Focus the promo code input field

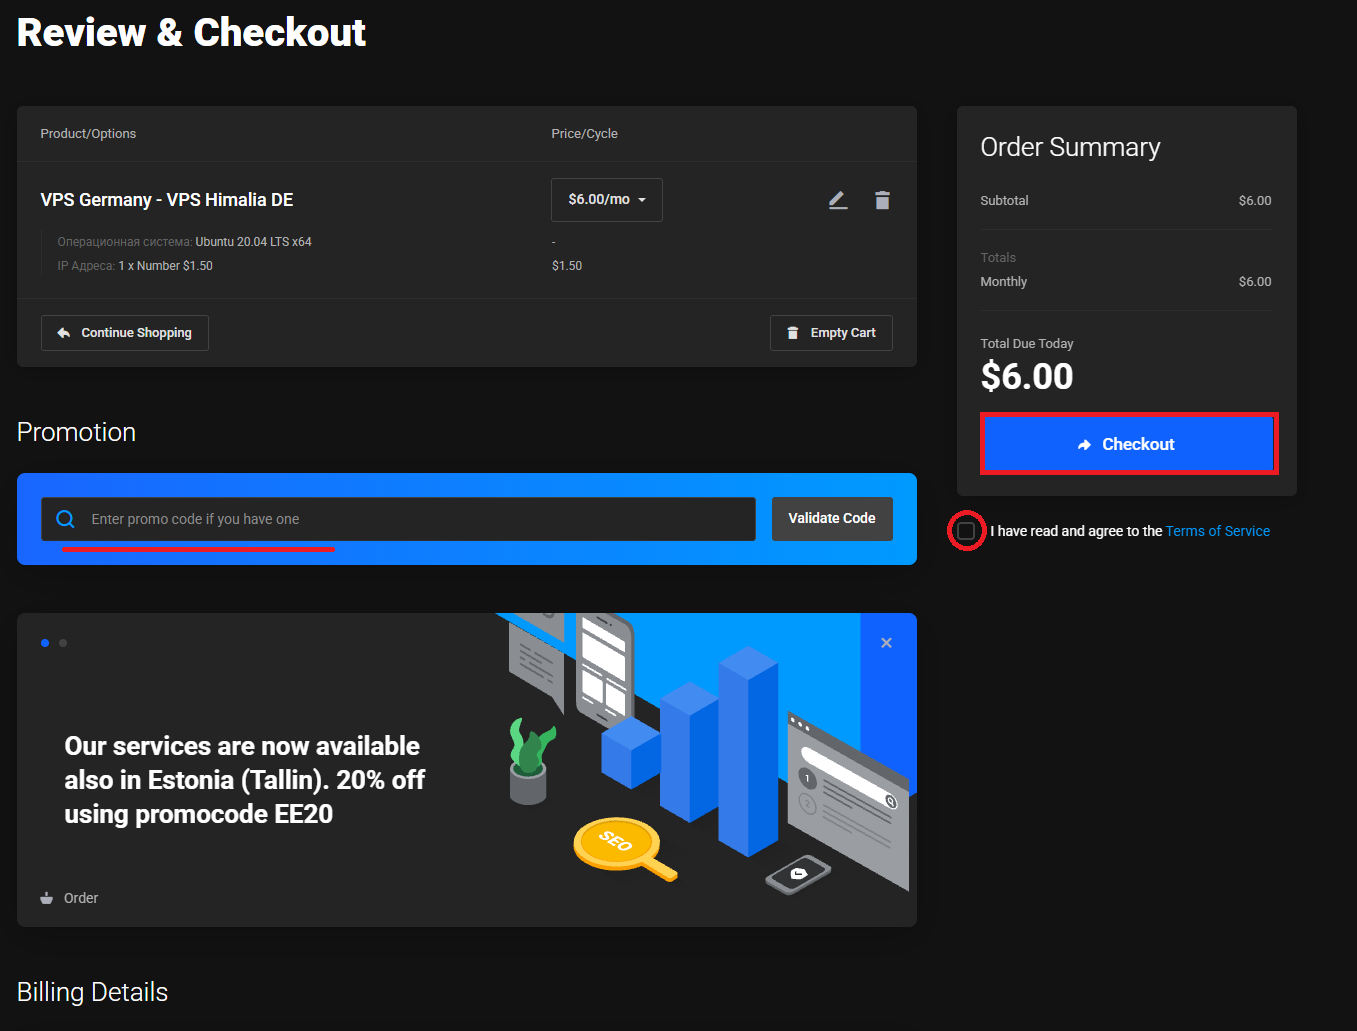(398, 519)
